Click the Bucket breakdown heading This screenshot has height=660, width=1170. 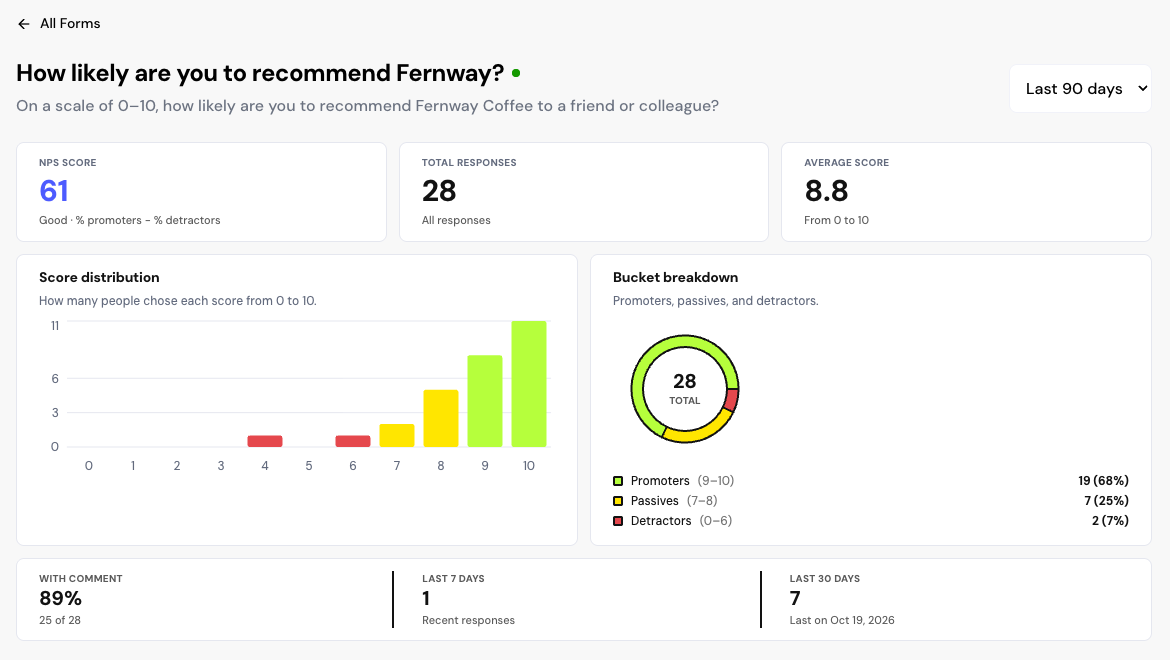tap(675, 277)
